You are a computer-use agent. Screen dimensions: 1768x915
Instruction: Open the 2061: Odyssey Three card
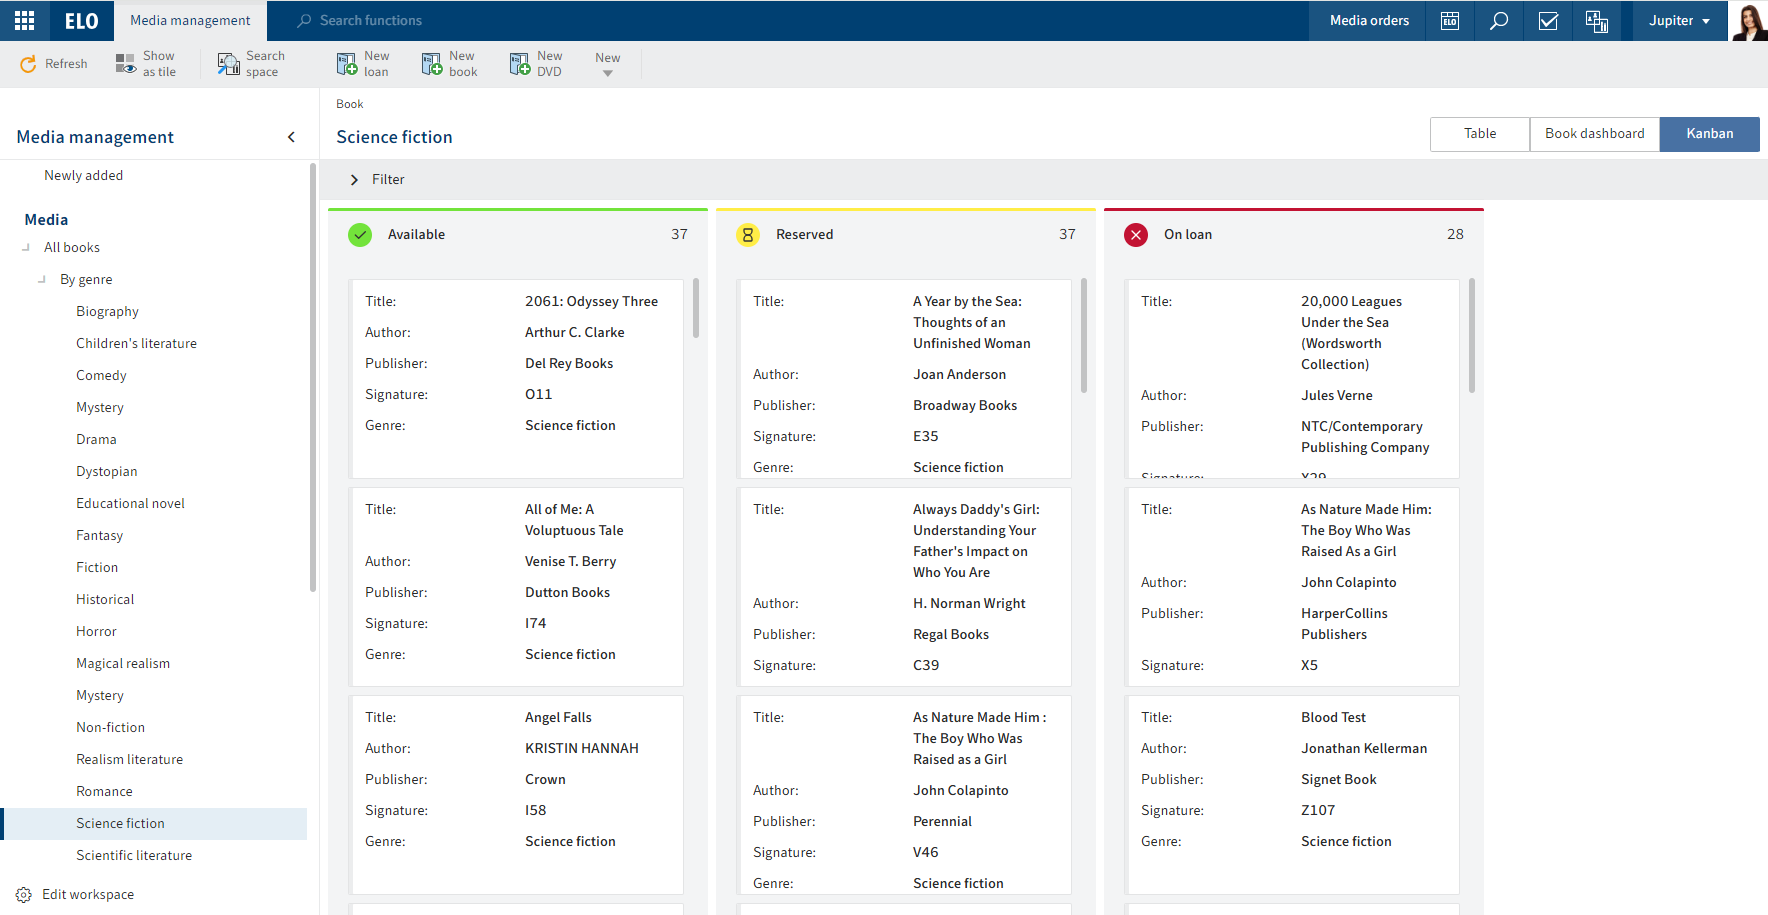tap(516, 379)
